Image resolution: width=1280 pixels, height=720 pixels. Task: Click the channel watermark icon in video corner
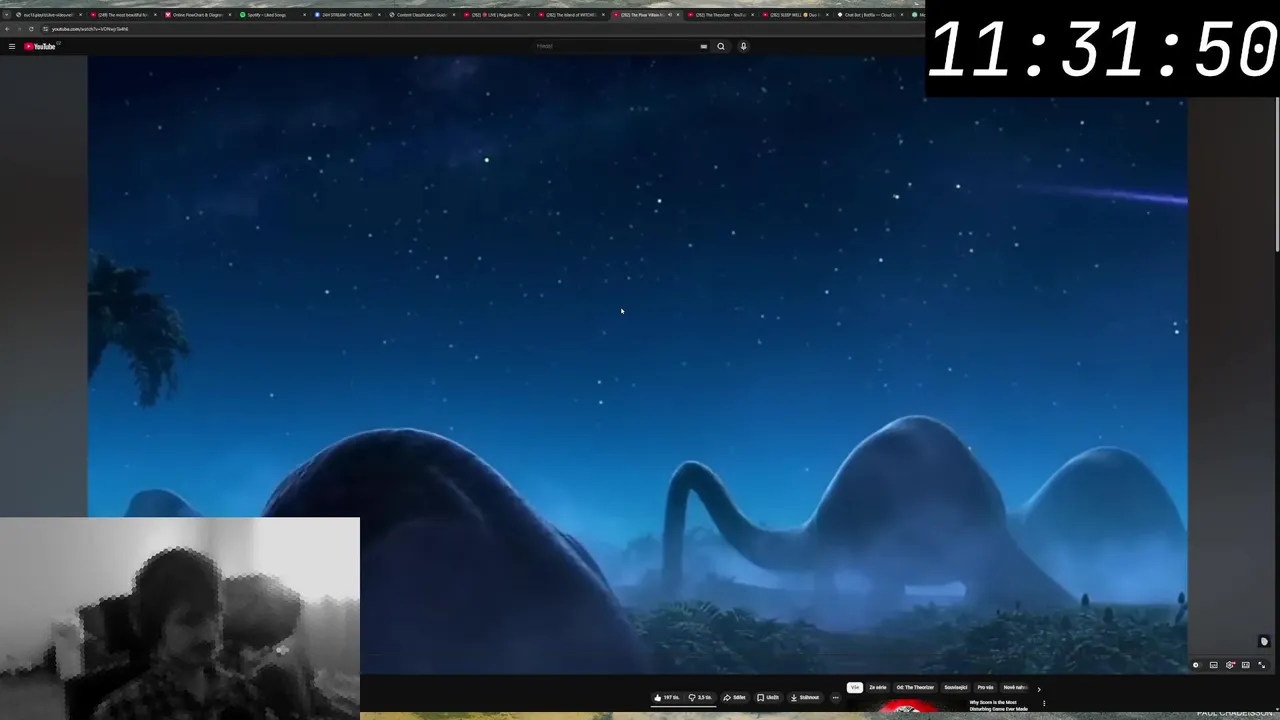click(1264, 642)
